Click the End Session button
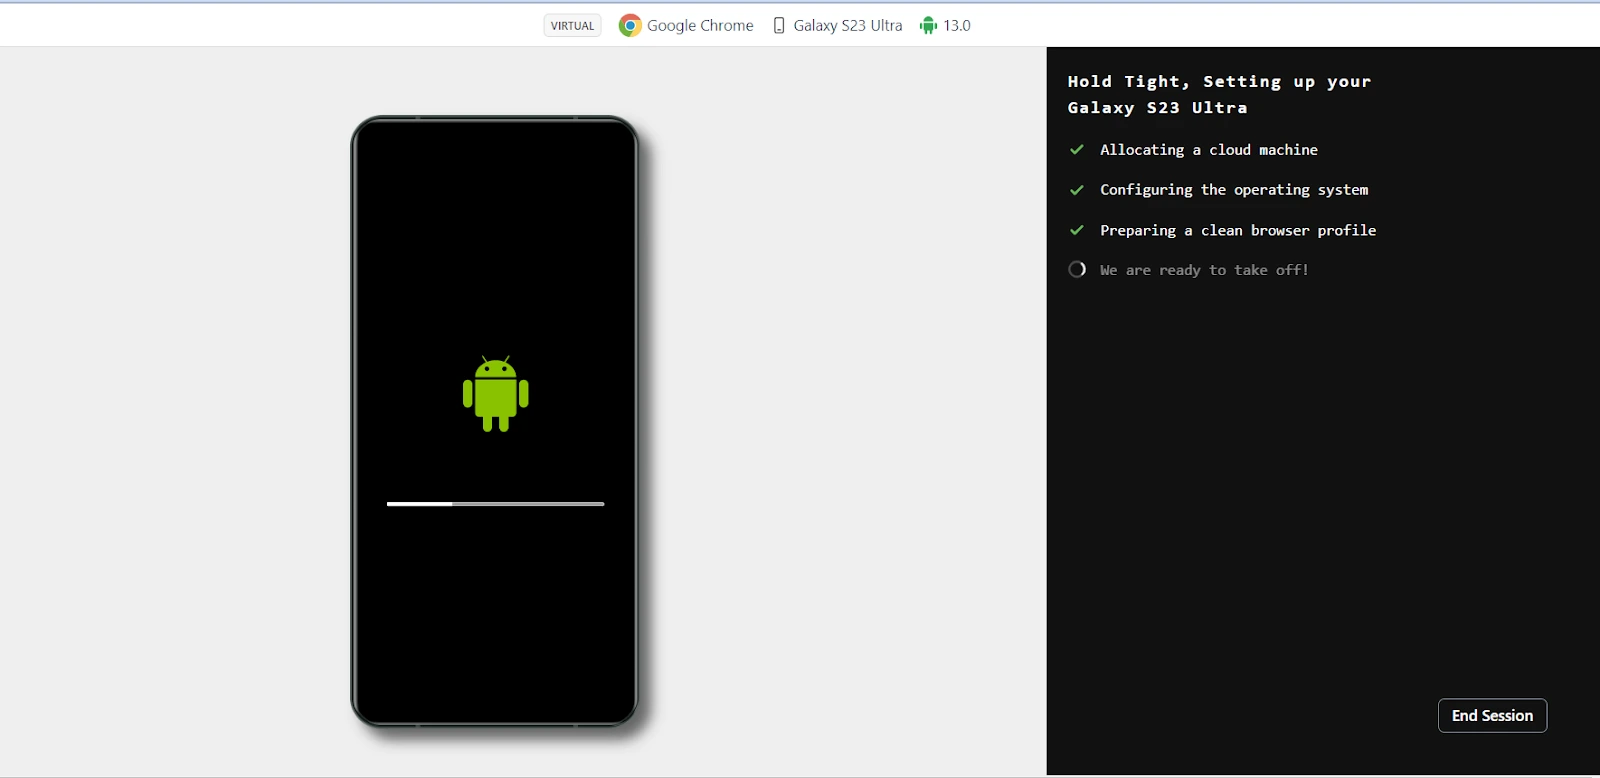Screen dimensions: 1600x778 tap(1492, 716)
